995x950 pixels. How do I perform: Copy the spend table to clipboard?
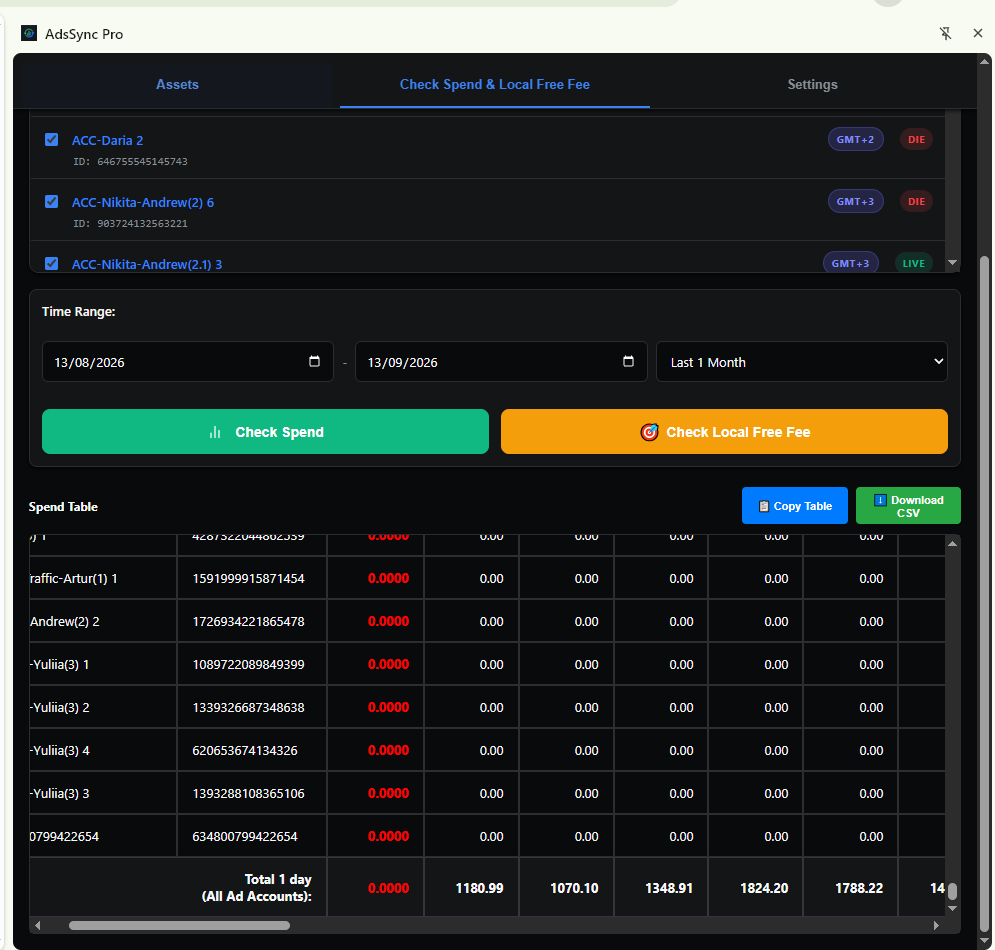794,506
